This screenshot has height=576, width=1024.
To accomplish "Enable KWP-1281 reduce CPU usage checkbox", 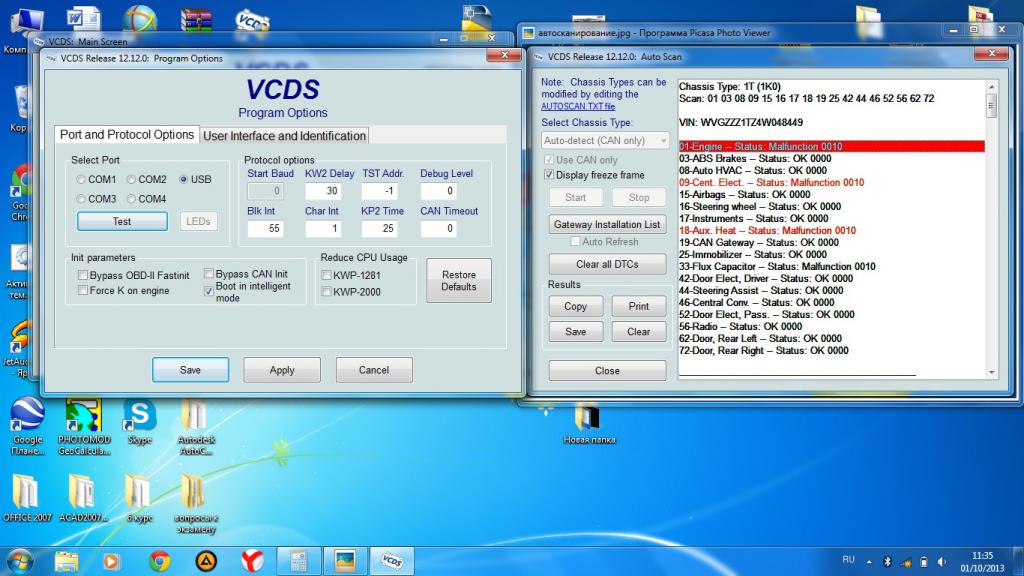I will pos(326,275).
